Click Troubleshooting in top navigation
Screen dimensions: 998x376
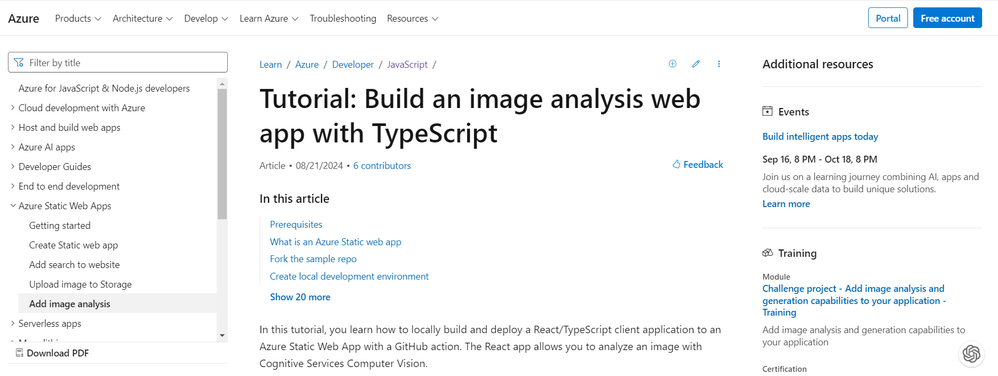tap(342, 18)
